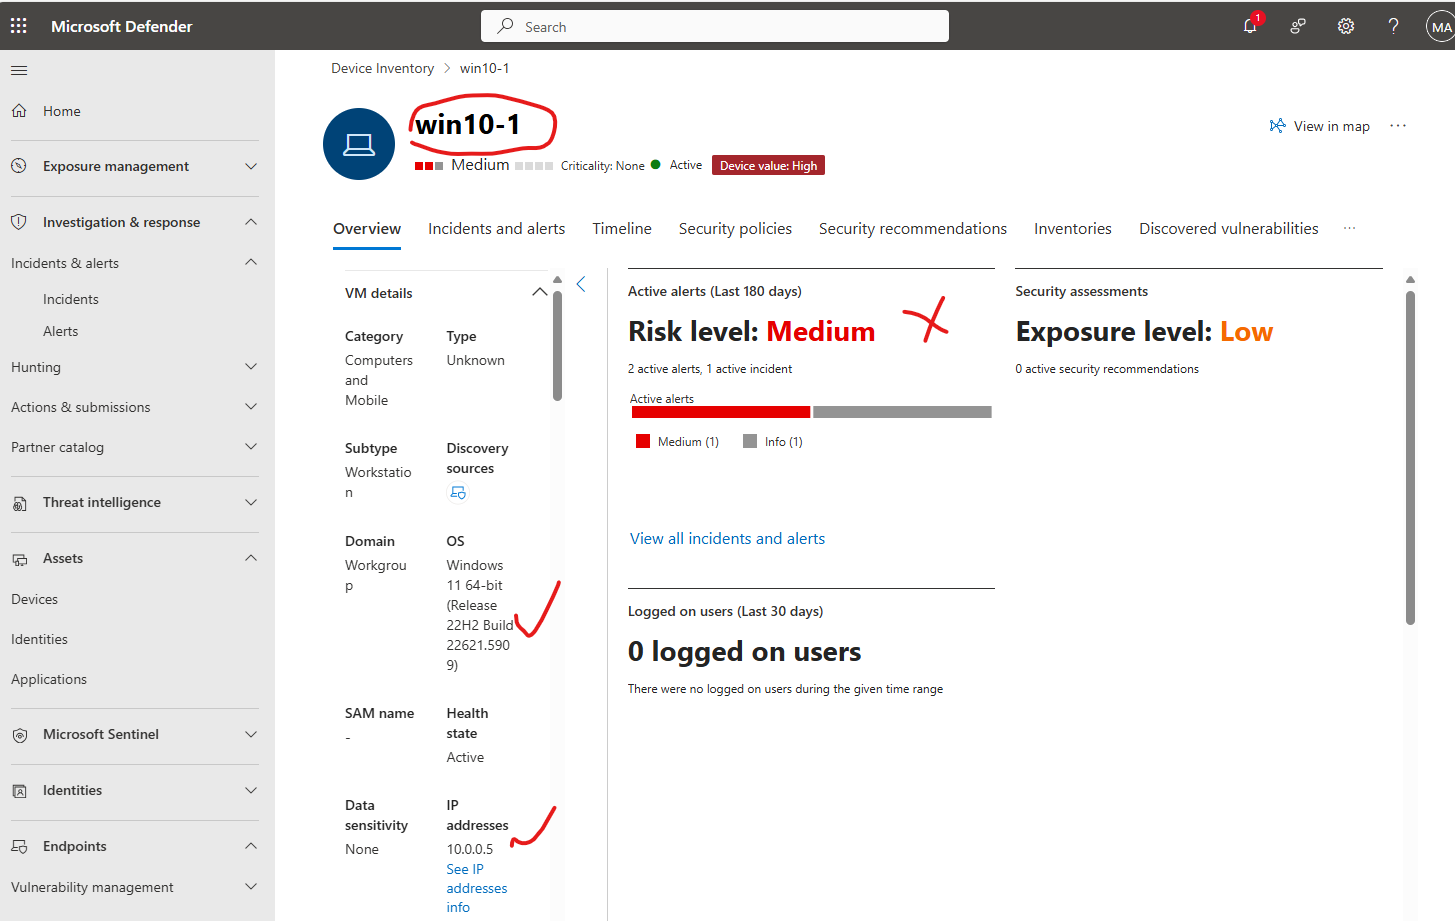Open the Timeline tab
The width and height of the screenshot is (1455, 921).
click(622, 229)
